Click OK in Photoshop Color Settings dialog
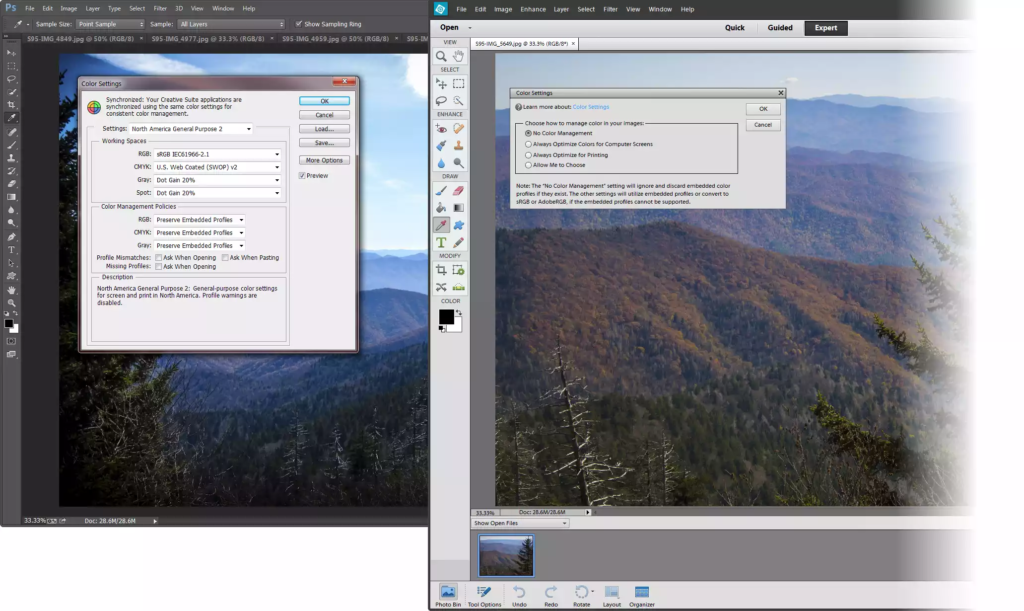Image resolution: width=1024 pixels, height=611 pixels. pyautogui.click(x=325, y=101)
